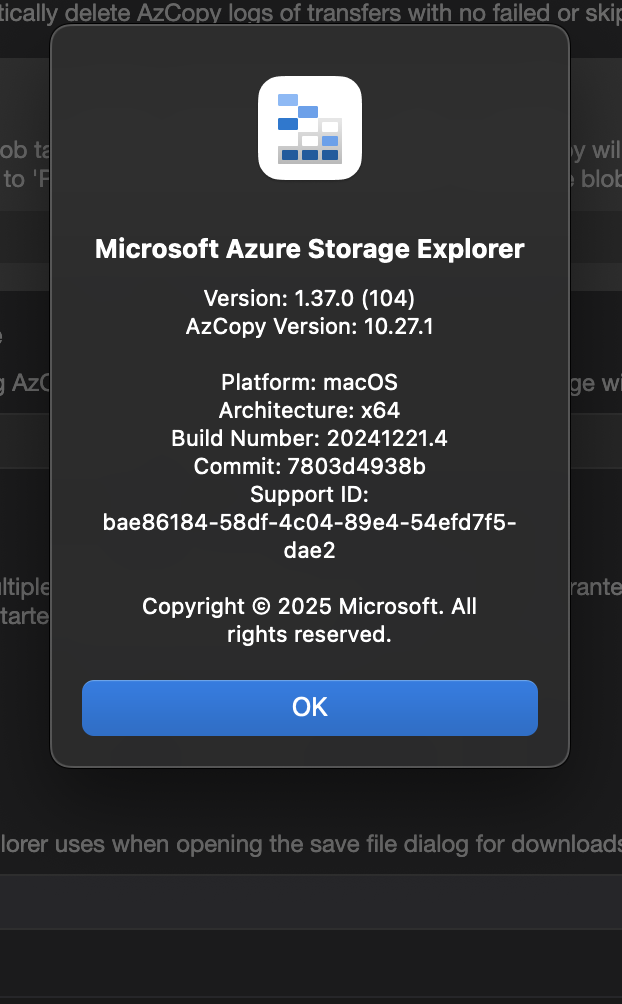622x1004 pixels.
Task: Select the Architecture: x64 text
Action: pyautogui.click(x=309, y=410)
